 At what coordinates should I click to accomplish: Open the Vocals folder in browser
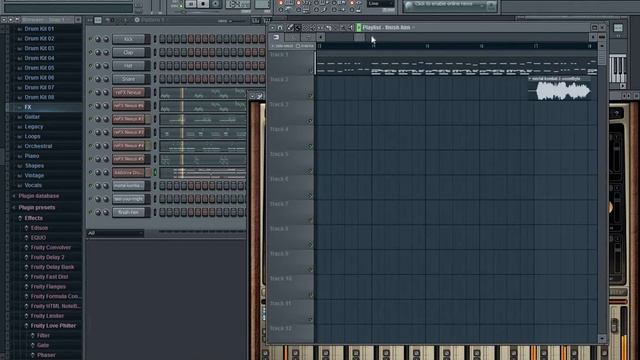33,185
